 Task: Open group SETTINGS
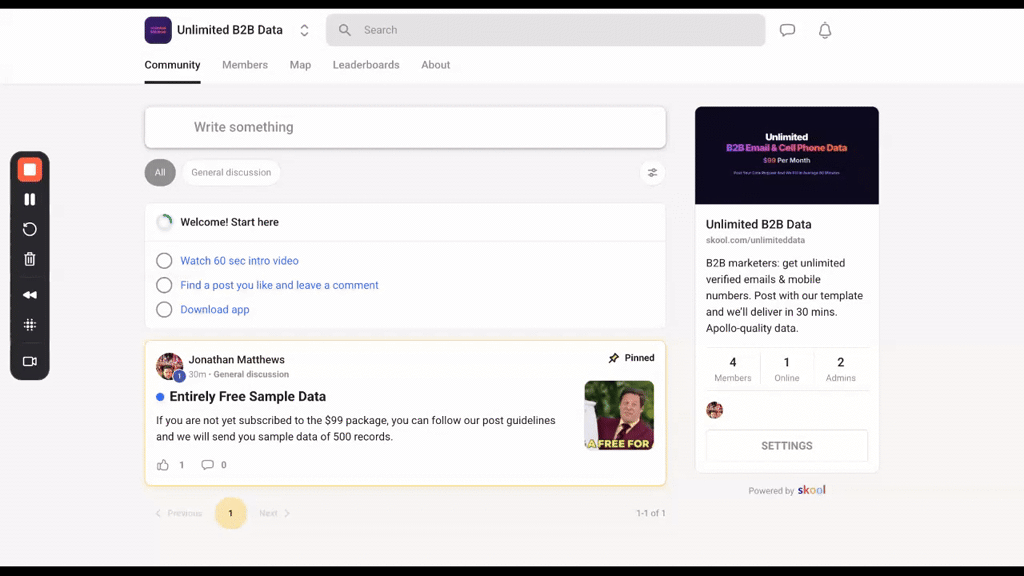(x=787, y=446)
